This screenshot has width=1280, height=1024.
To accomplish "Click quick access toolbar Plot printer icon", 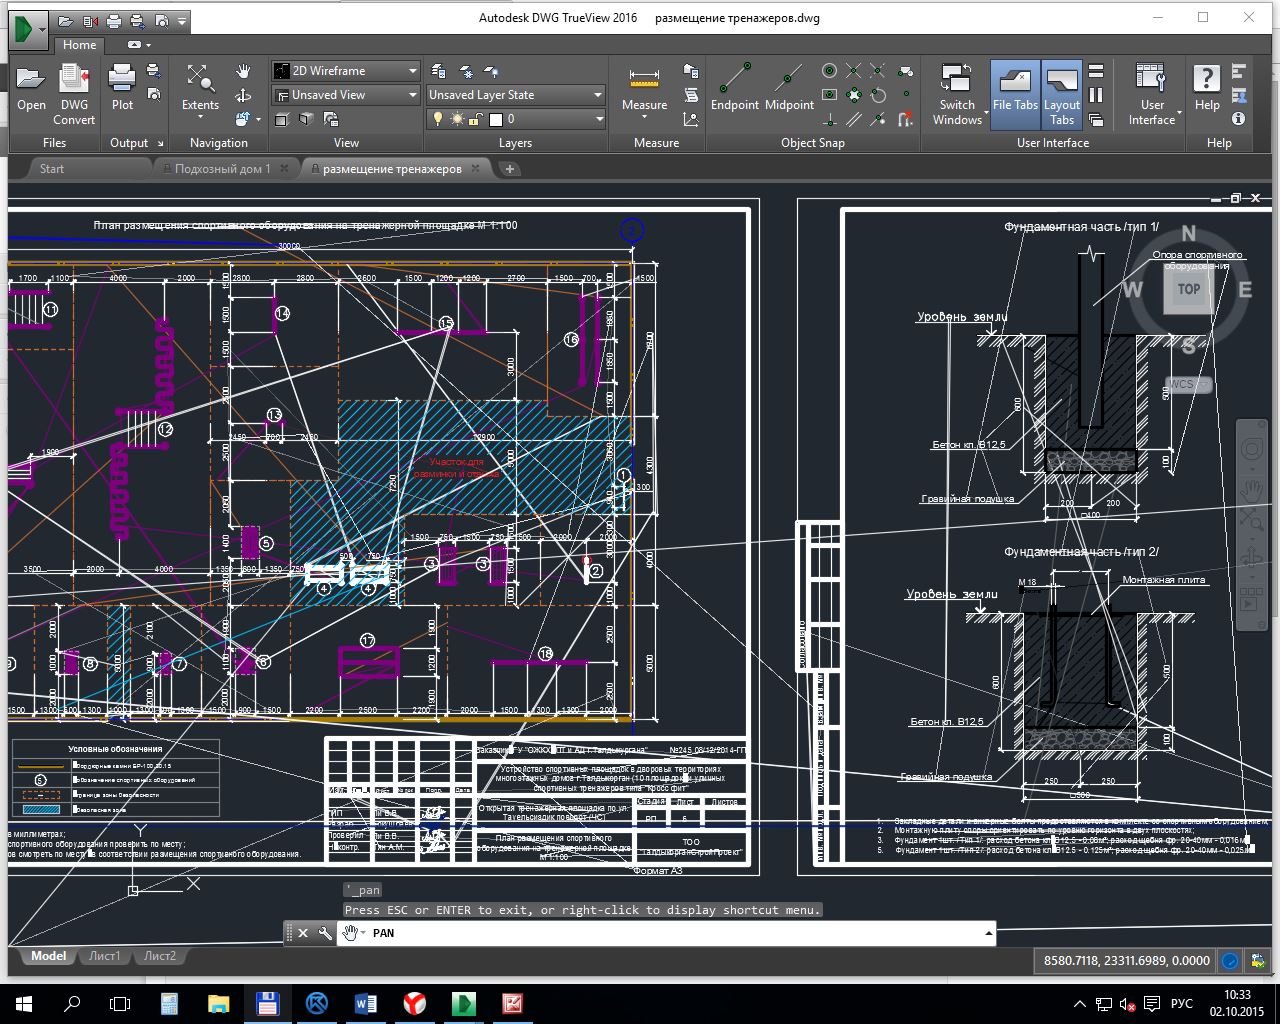I will click(113, 20).
